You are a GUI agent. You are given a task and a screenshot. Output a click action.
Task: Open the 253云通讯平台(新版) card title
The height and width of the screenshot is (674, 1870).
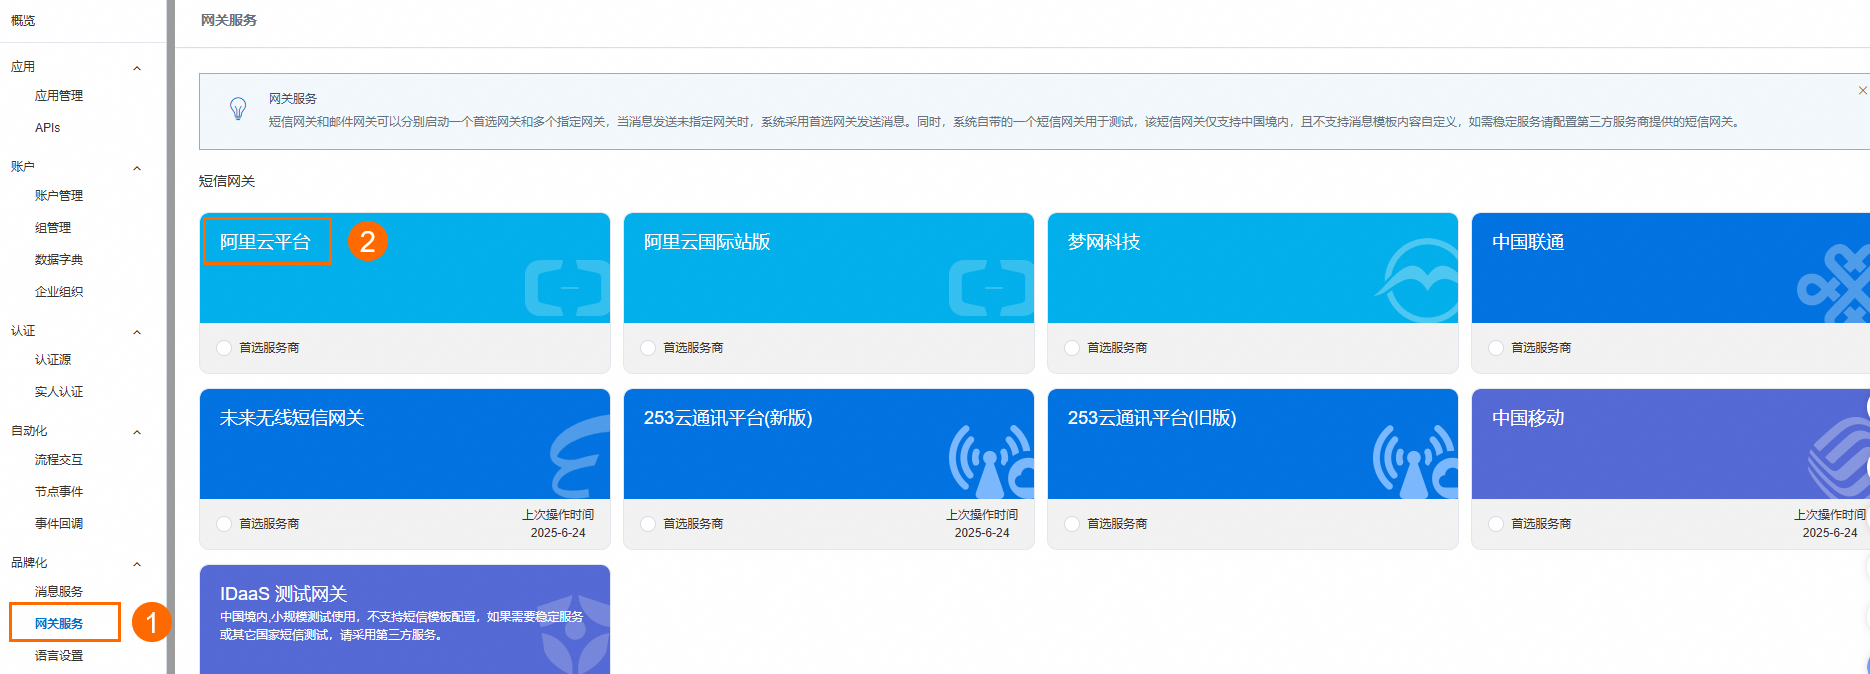[x=728, y=418]
